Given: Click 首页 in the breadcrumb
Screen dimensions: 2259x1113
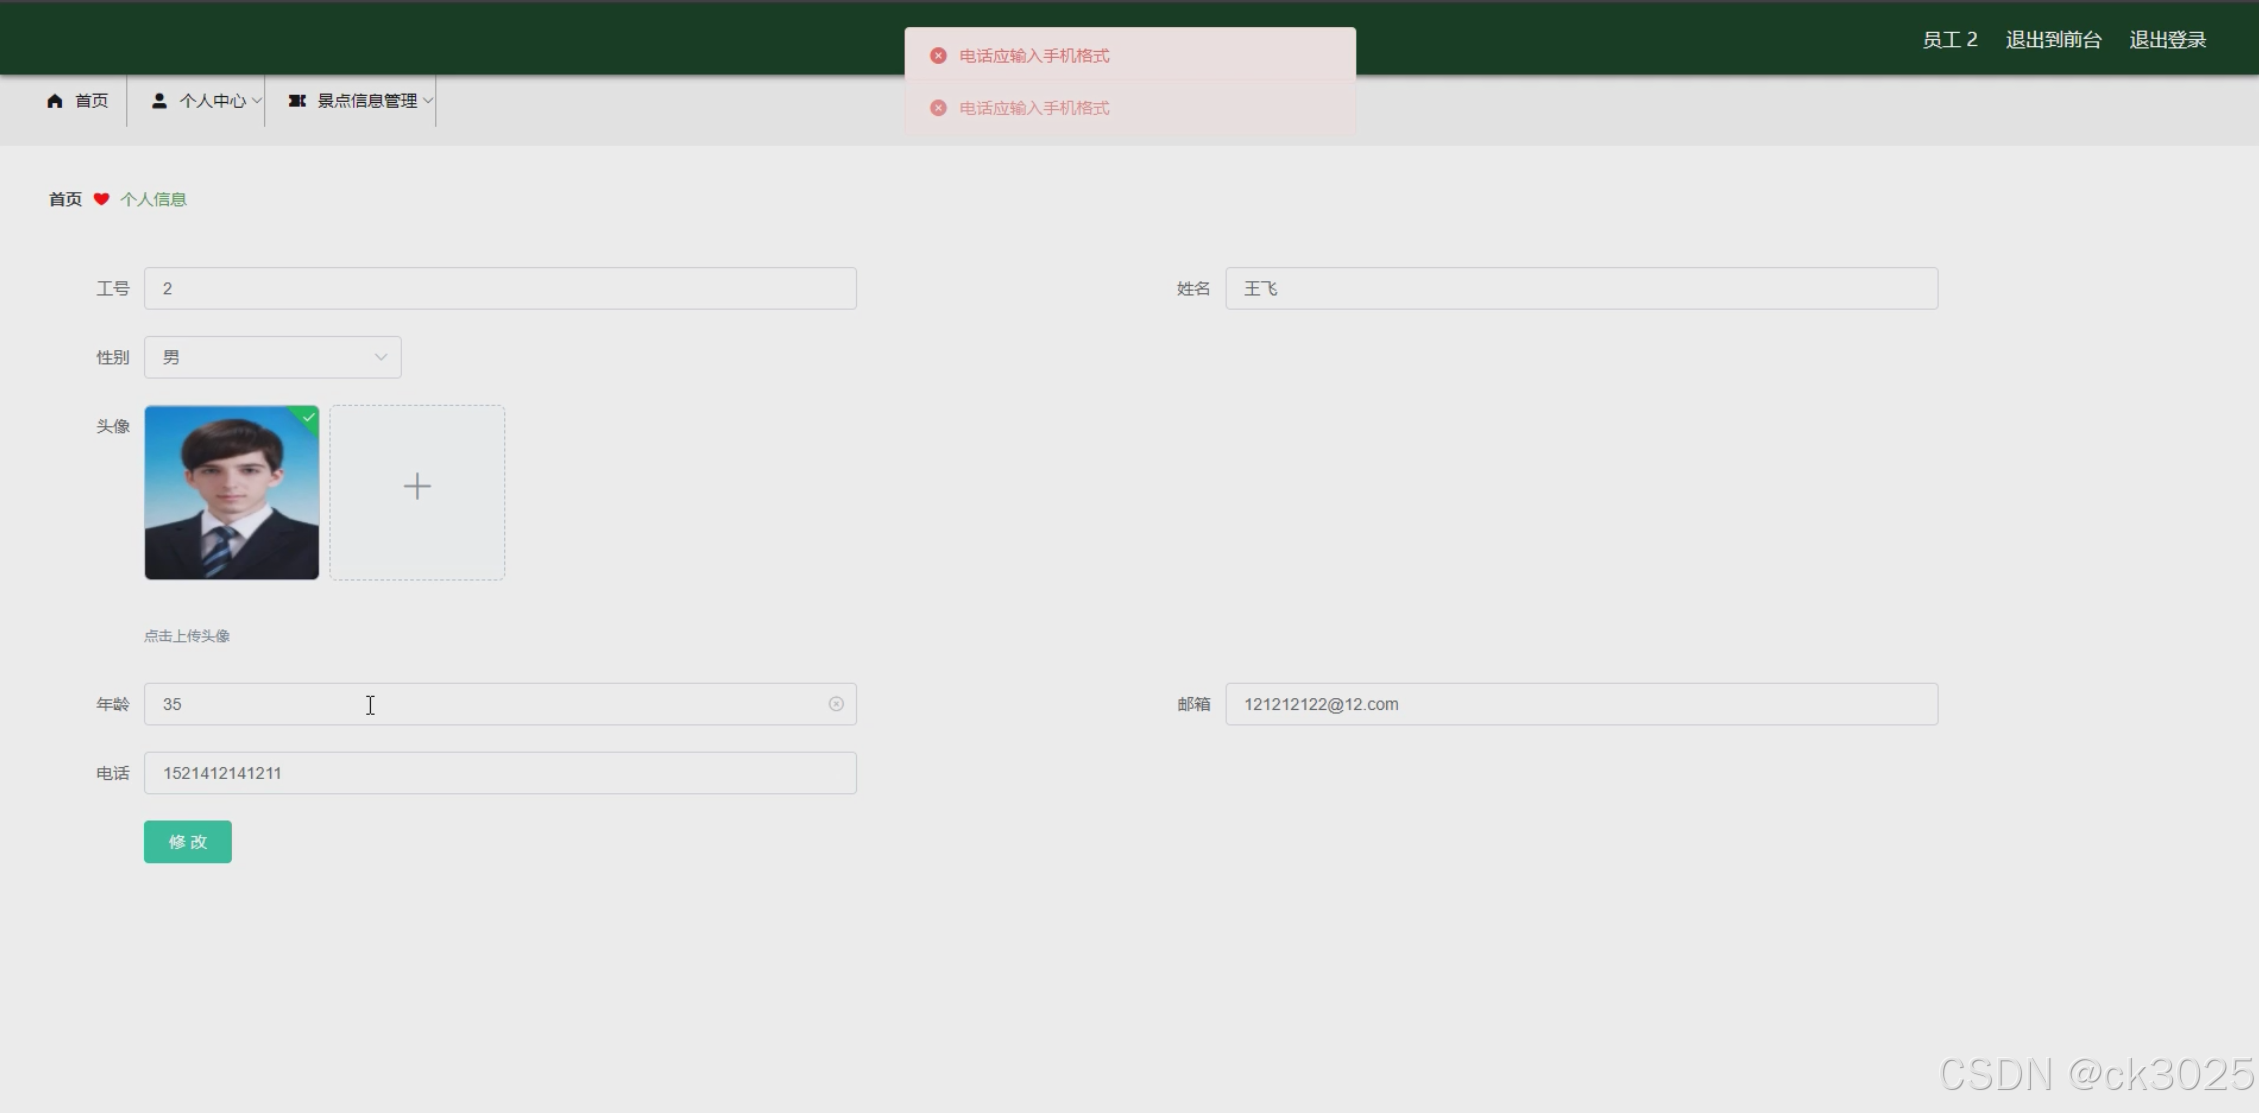Looking at the screenshot, I should pyautogui.click(x=65, y=199).
